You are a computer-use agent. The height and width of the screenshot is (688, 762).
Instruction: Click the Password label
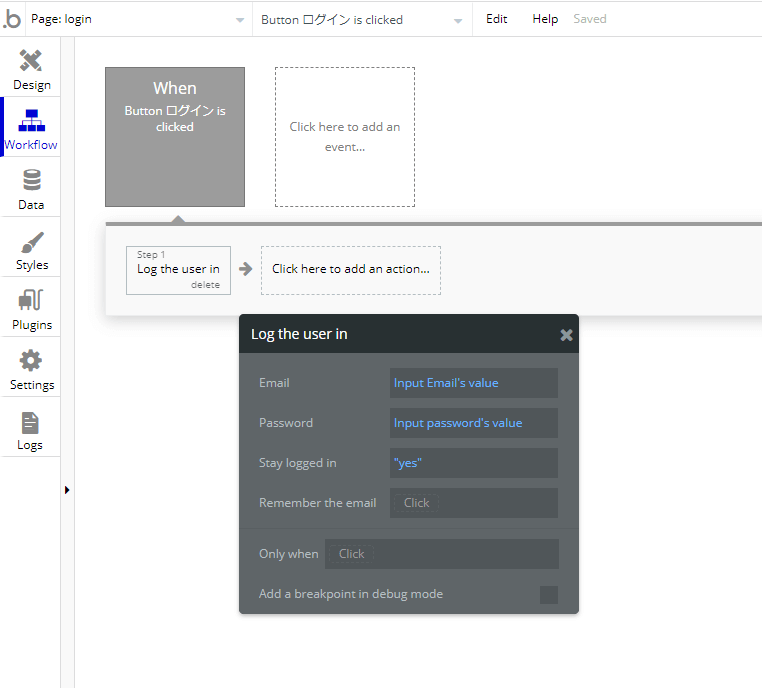tap(286, 423)
